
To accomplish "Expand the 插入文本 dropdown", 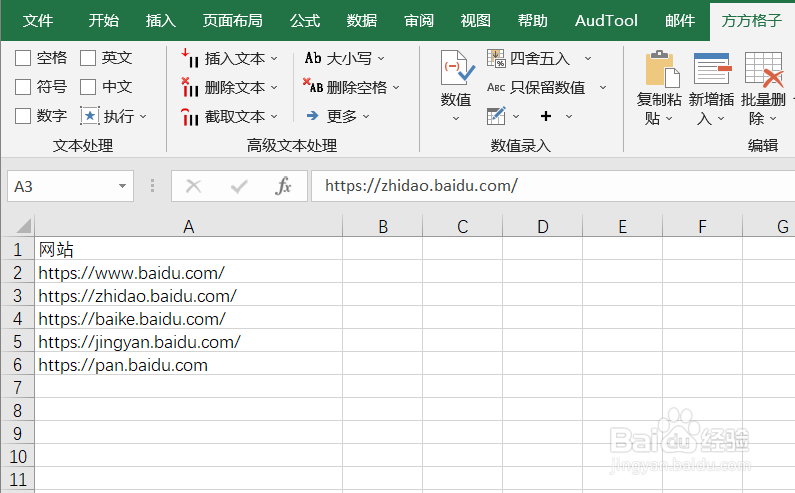I will pos(274,59).
